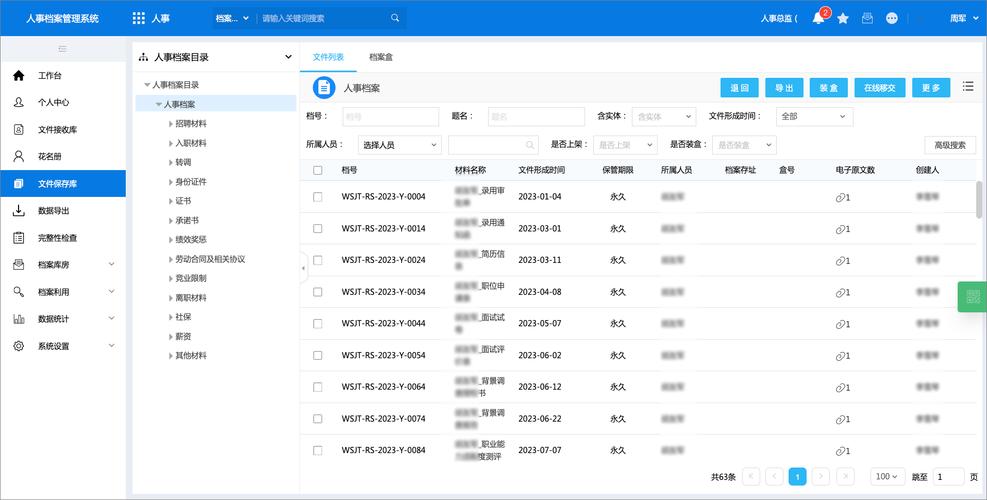Open 个人中心 in sidebar

(x=63, y=102)
